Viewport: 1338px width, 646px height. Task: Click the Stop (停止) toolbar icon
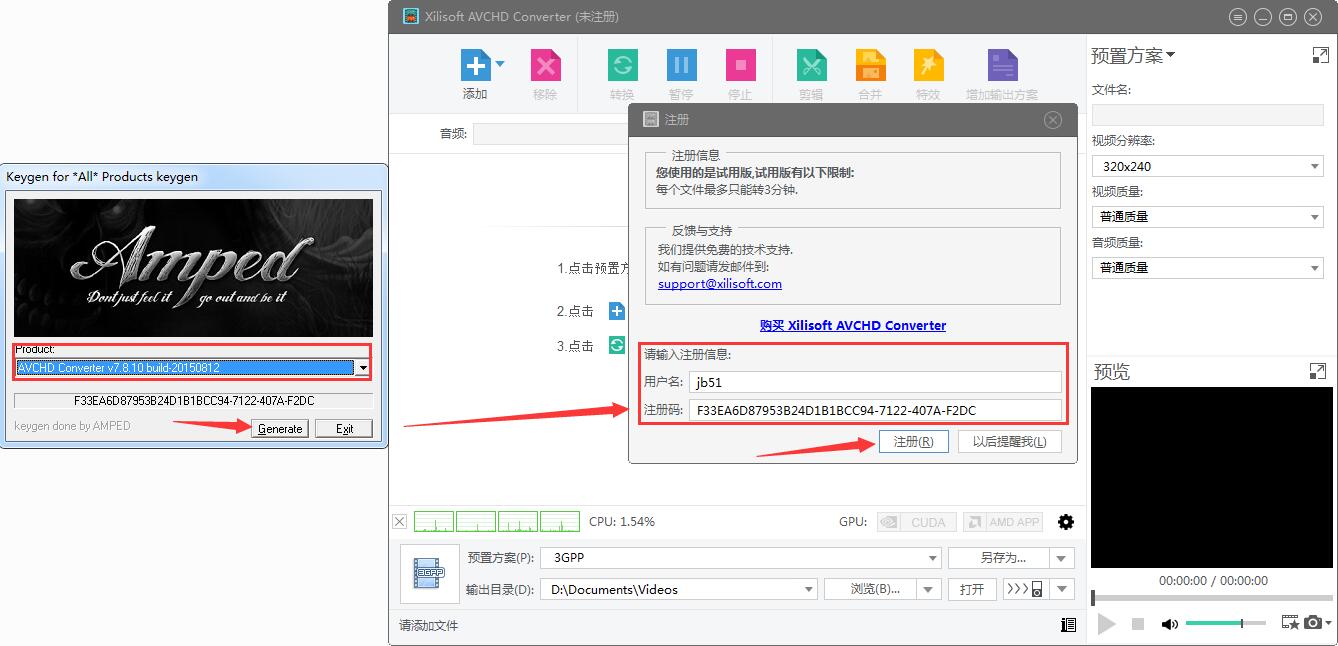tap(740, 66)
